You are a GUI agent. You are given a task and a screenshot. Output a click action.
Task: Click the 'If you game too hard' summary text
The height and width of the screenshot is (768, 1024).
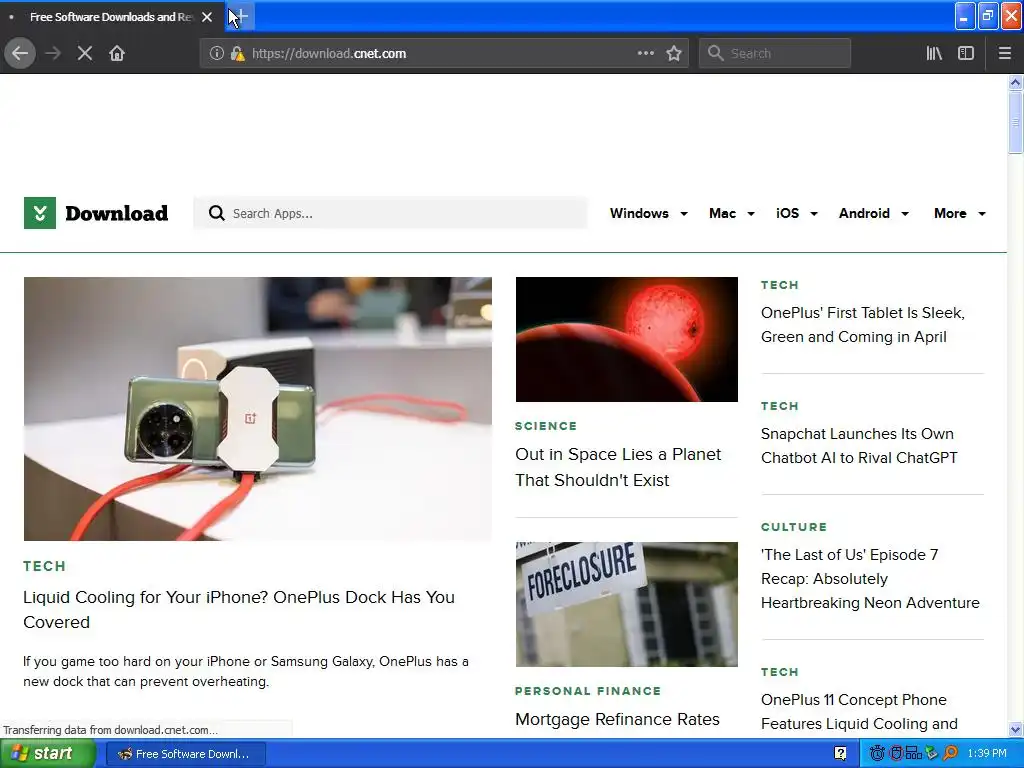[246, 671]
